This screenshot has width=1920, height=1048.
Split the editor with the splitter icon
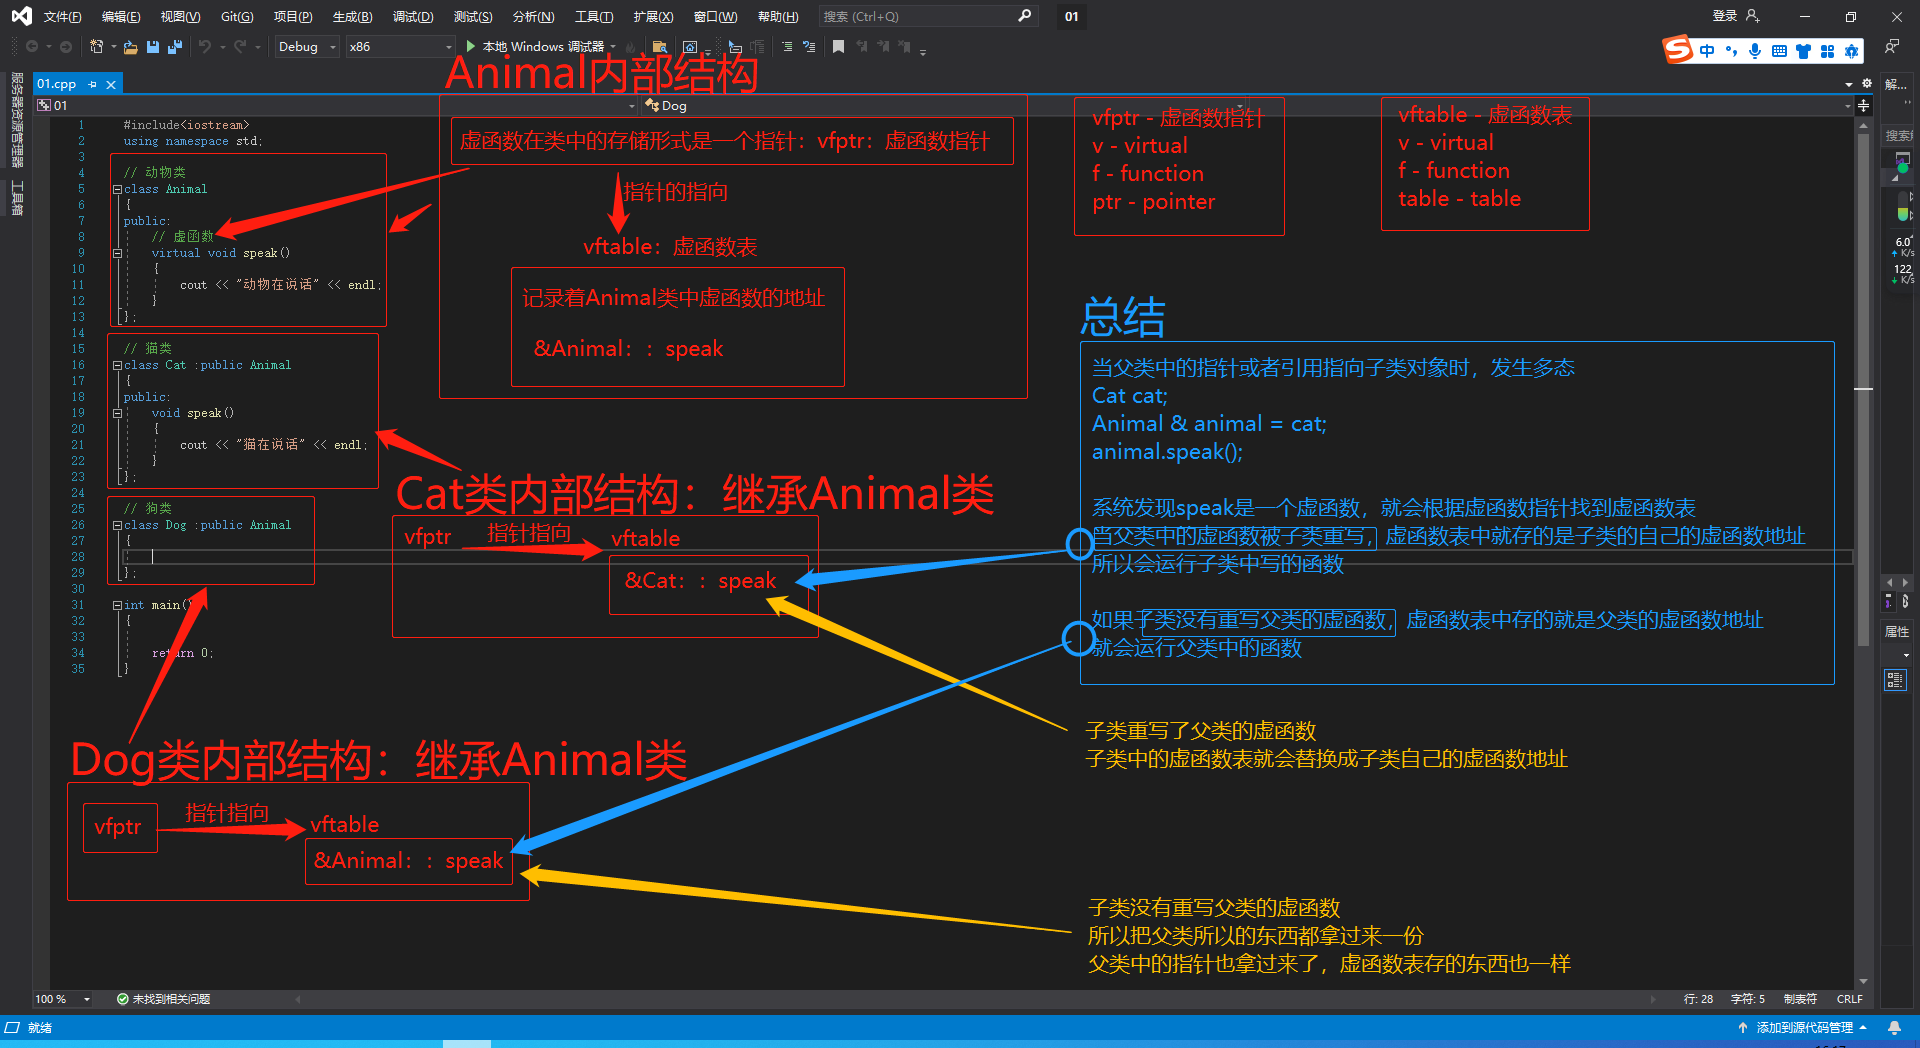(1863, 105)
